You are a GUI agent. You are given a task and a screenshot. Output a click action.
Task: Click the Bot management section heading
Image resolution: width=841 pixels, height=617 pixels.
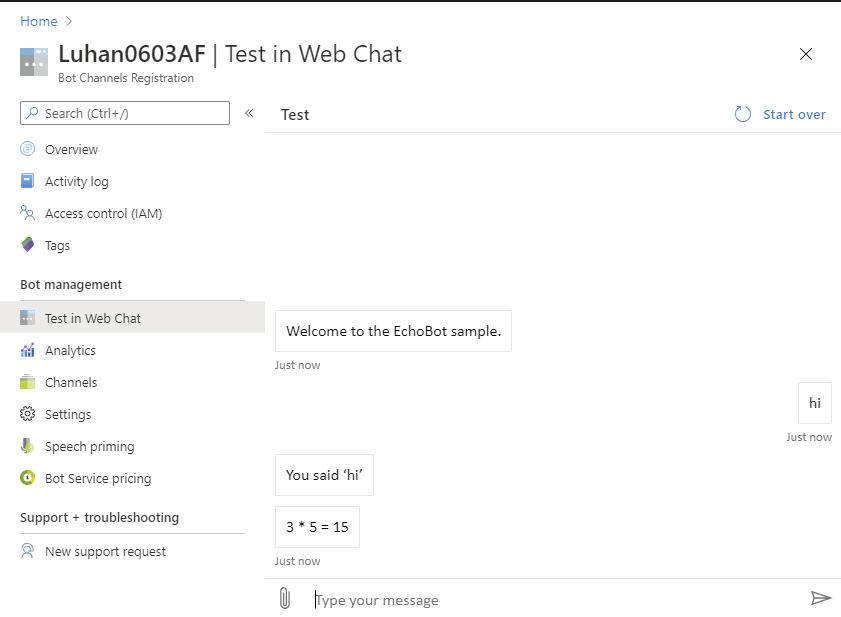71,284
